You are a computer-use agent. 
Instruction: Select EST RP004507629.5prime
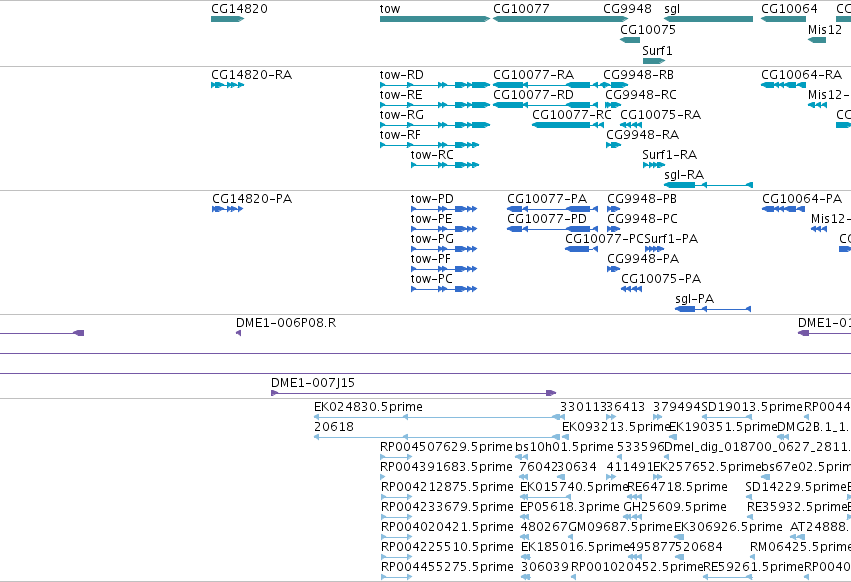click(x=397, y=457)
